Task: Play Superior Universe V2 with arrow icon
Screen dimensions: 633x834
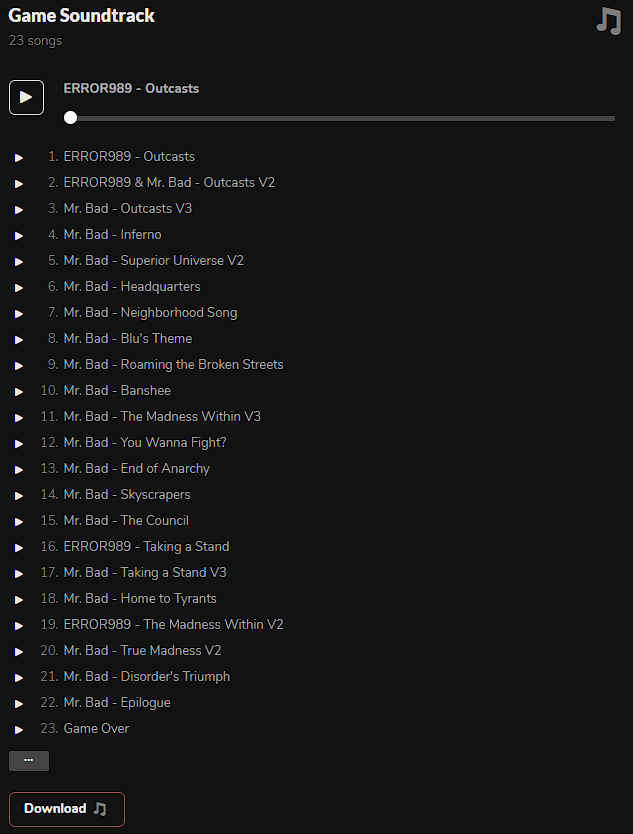Action: tap(19, 262)
